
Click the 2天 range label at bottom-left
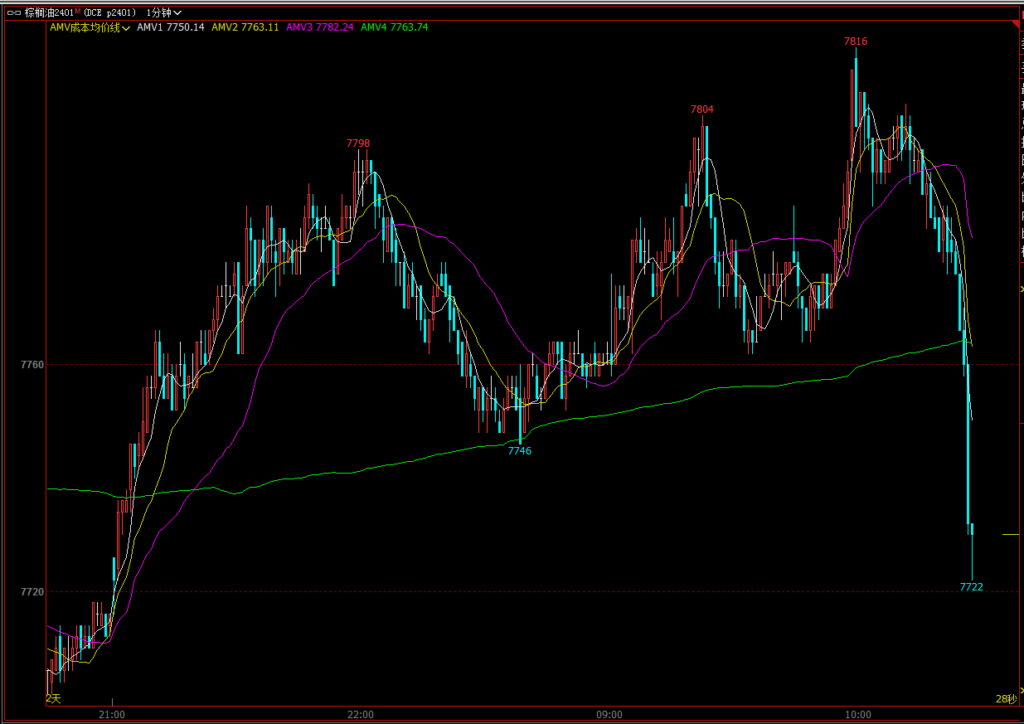[53, 697]
